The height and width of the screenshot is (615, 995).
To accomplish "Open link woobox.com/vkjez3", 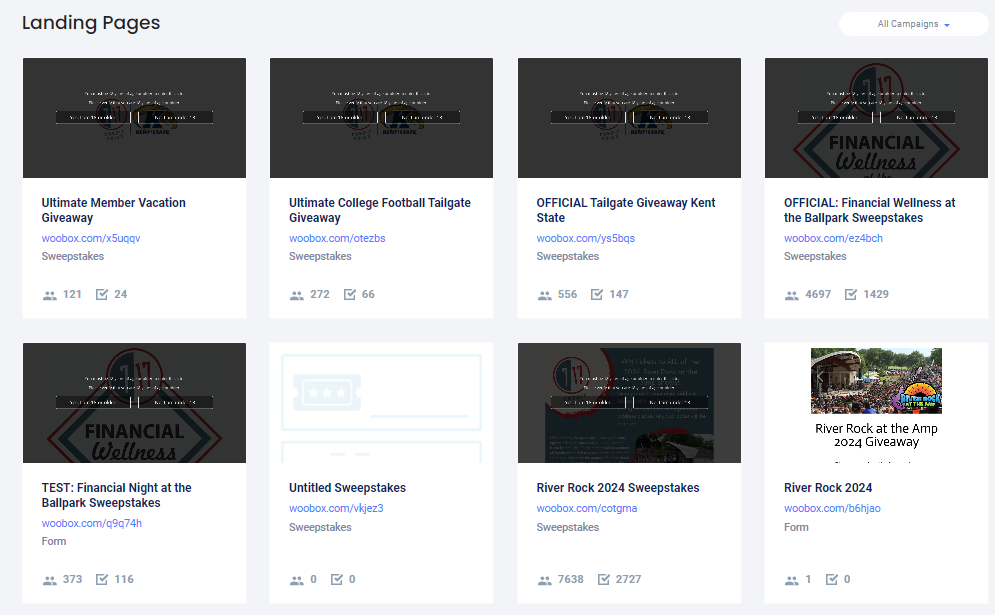I will 336,508.
